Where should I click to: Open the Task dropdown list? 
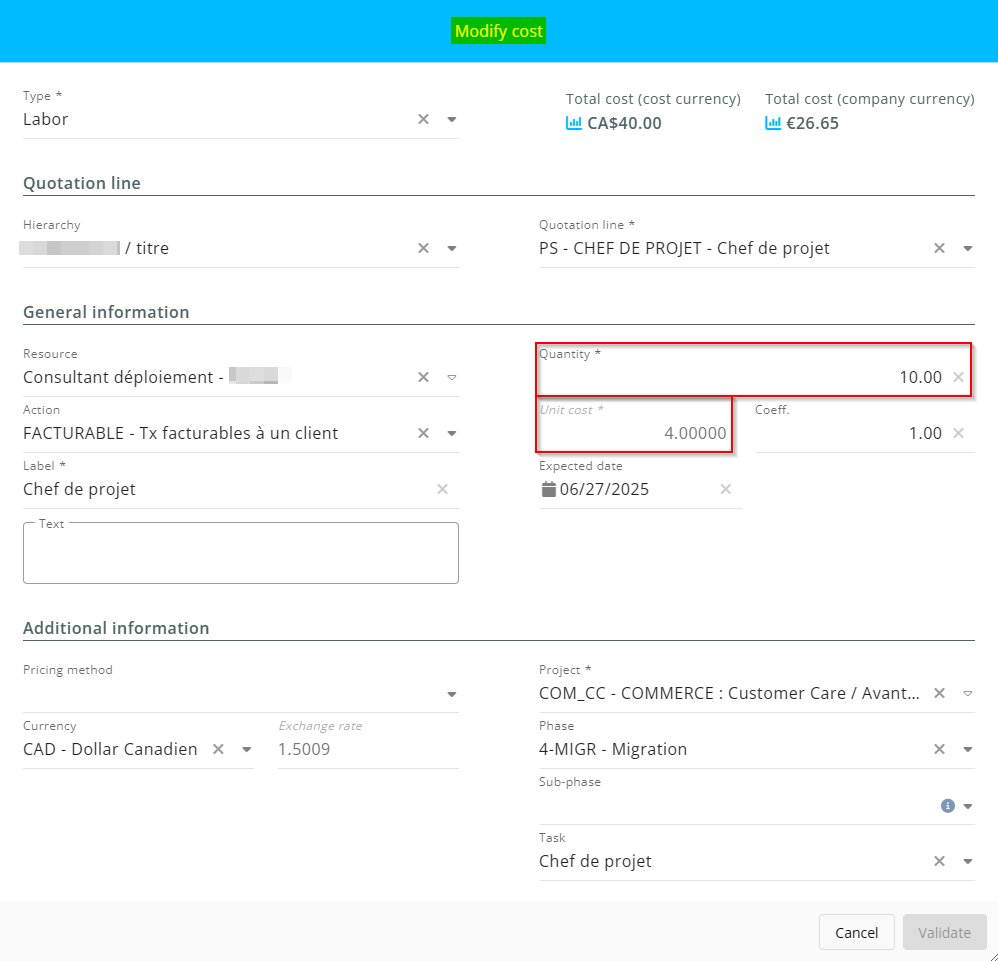coord(967,861)
